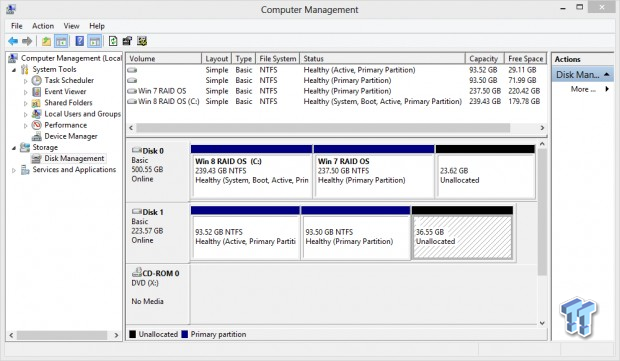
Task: Open the Help menu
Action: click(97, 26)
